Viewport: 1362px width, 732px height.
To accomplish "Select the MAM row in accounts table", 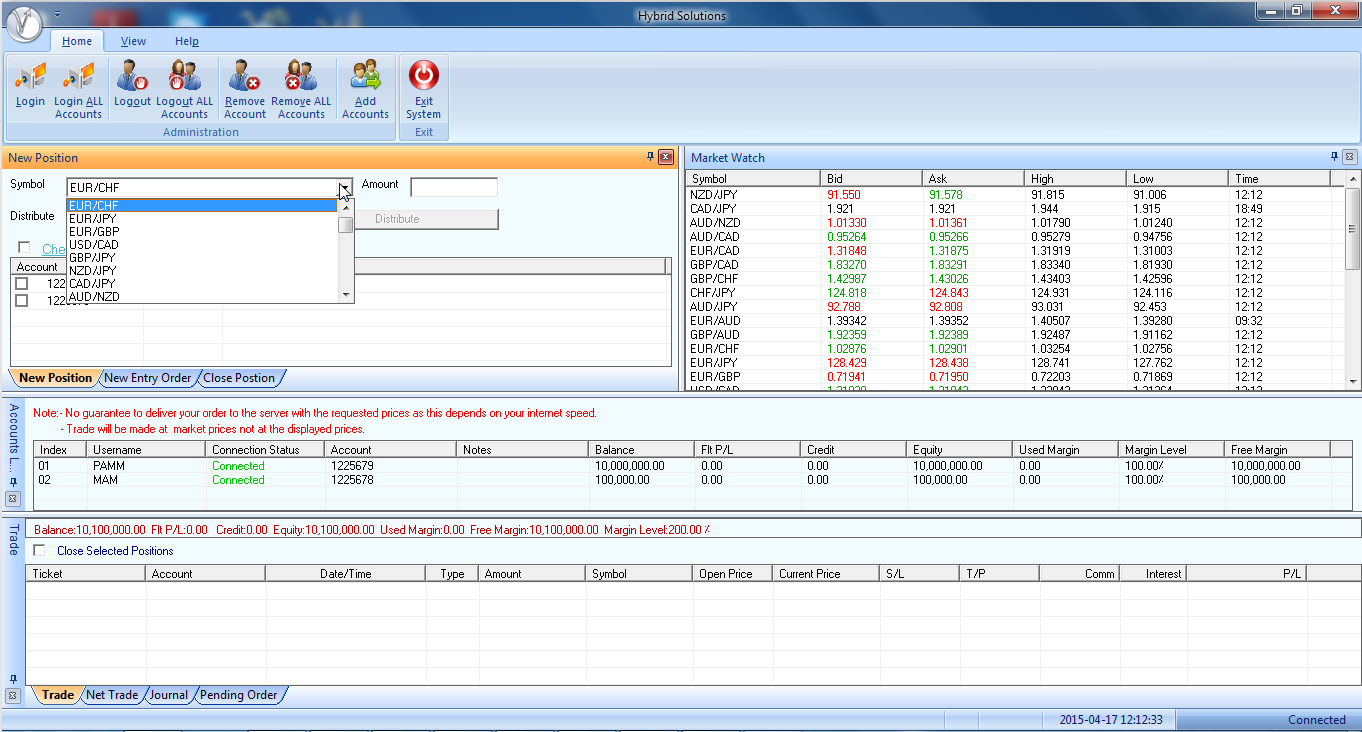I will coord(692,480).
